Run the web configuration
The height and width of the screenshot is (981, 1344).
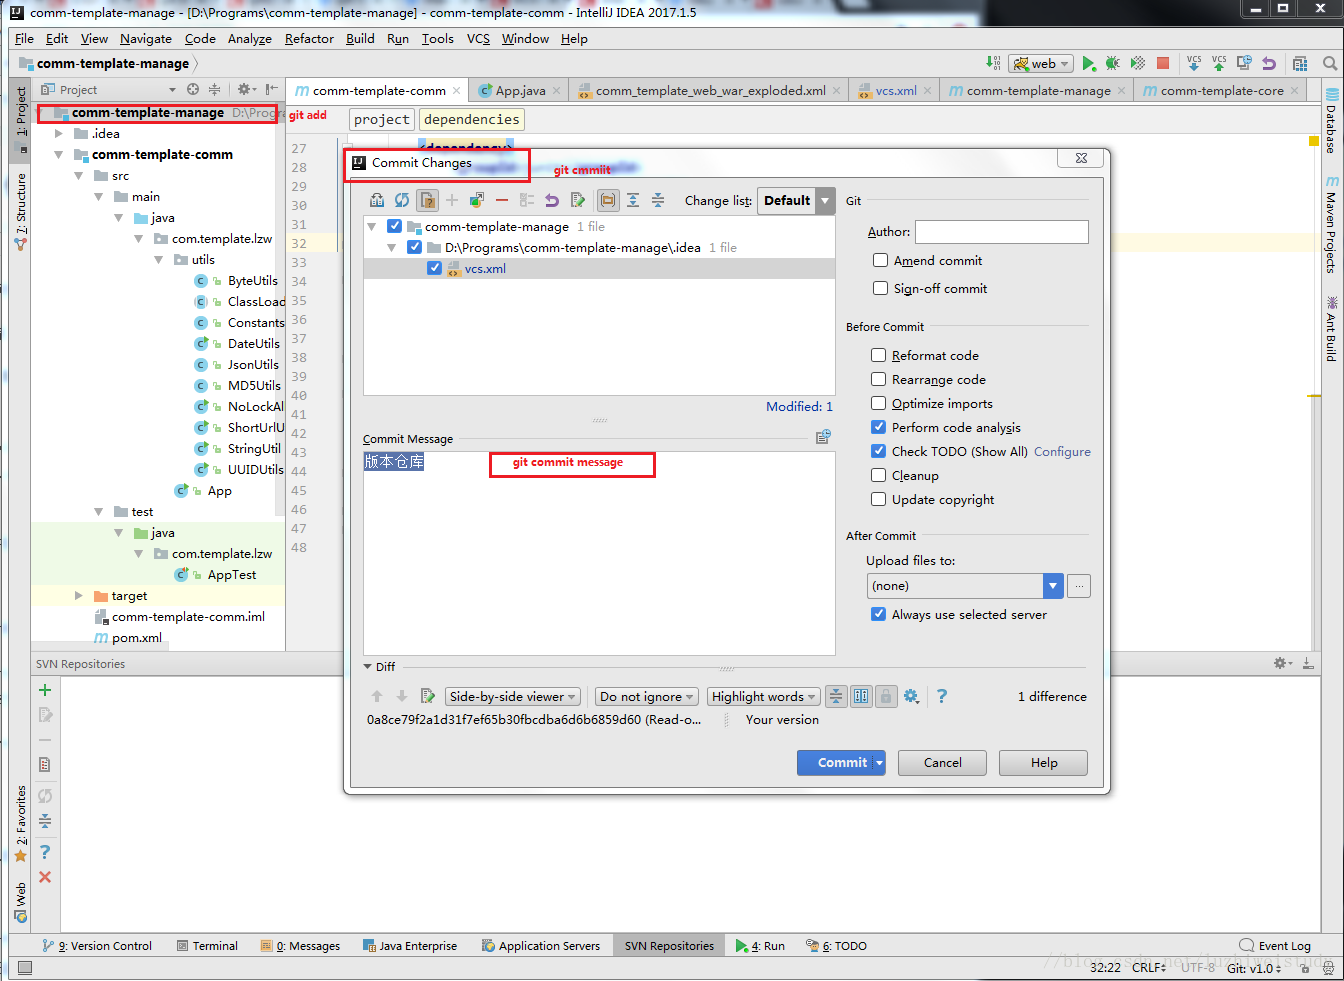coord(1089,63)
